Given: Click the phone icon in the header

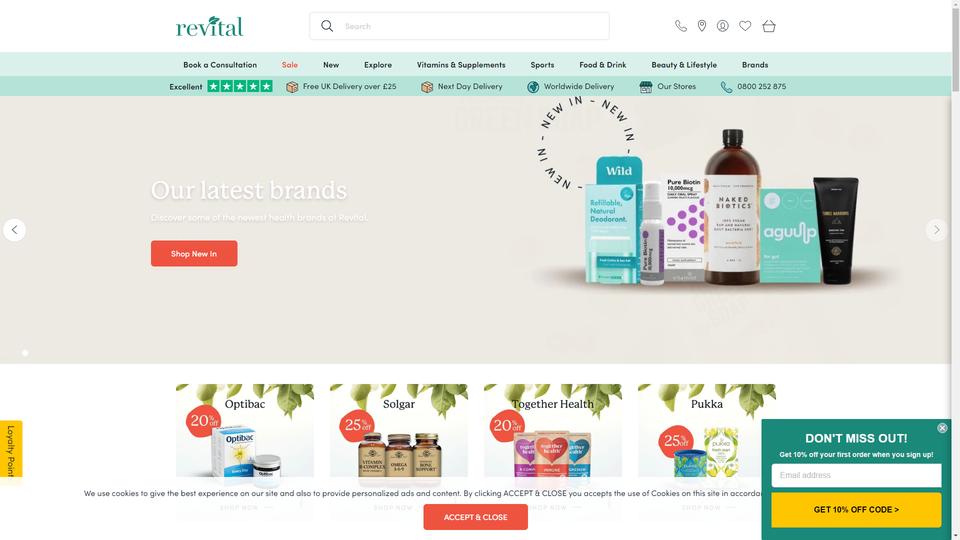Looking at the screenshot, I should [x=681, y=26].
